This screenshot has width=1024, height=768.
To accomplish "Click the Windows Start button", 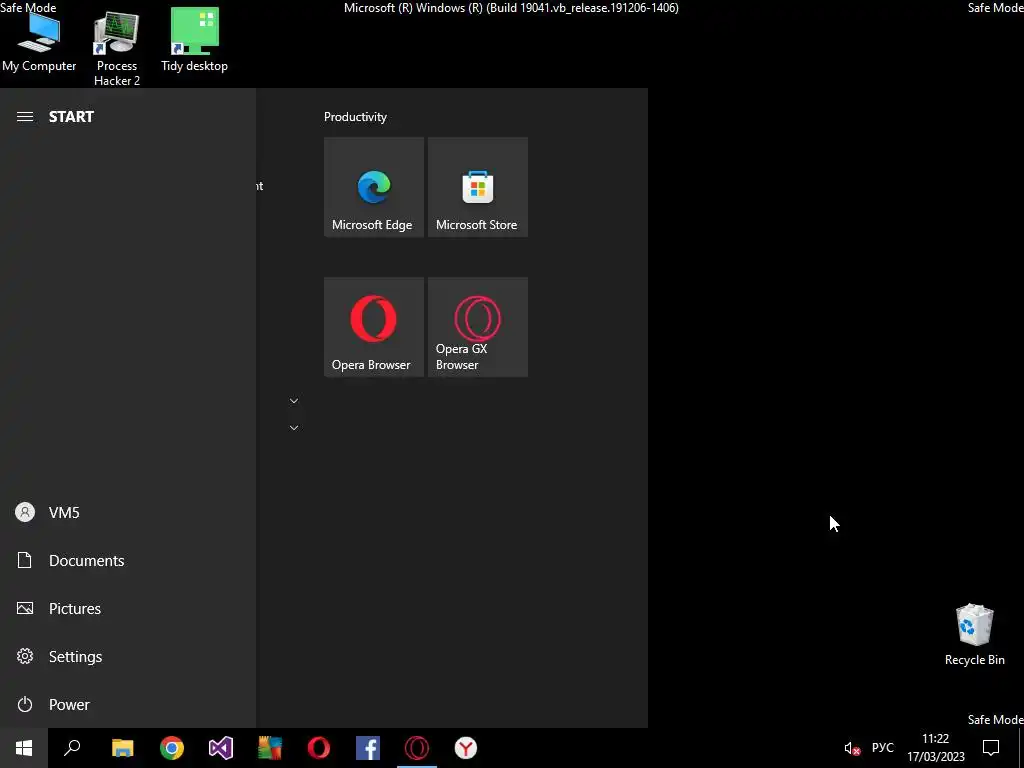I will pos(24,748).
